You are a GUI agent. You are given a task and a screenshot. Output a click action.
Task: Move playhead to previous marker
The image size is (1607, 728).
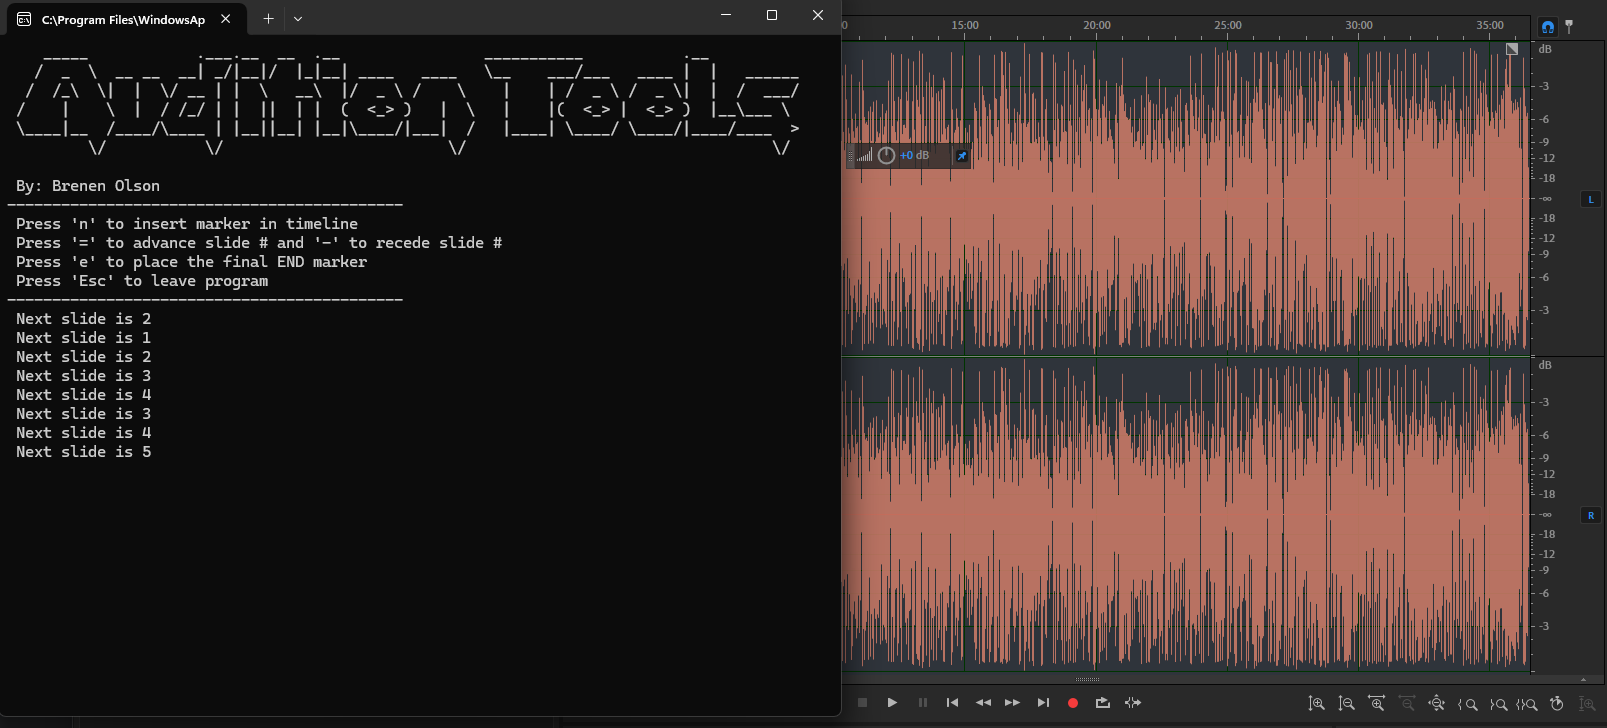(x=952, y=703)
